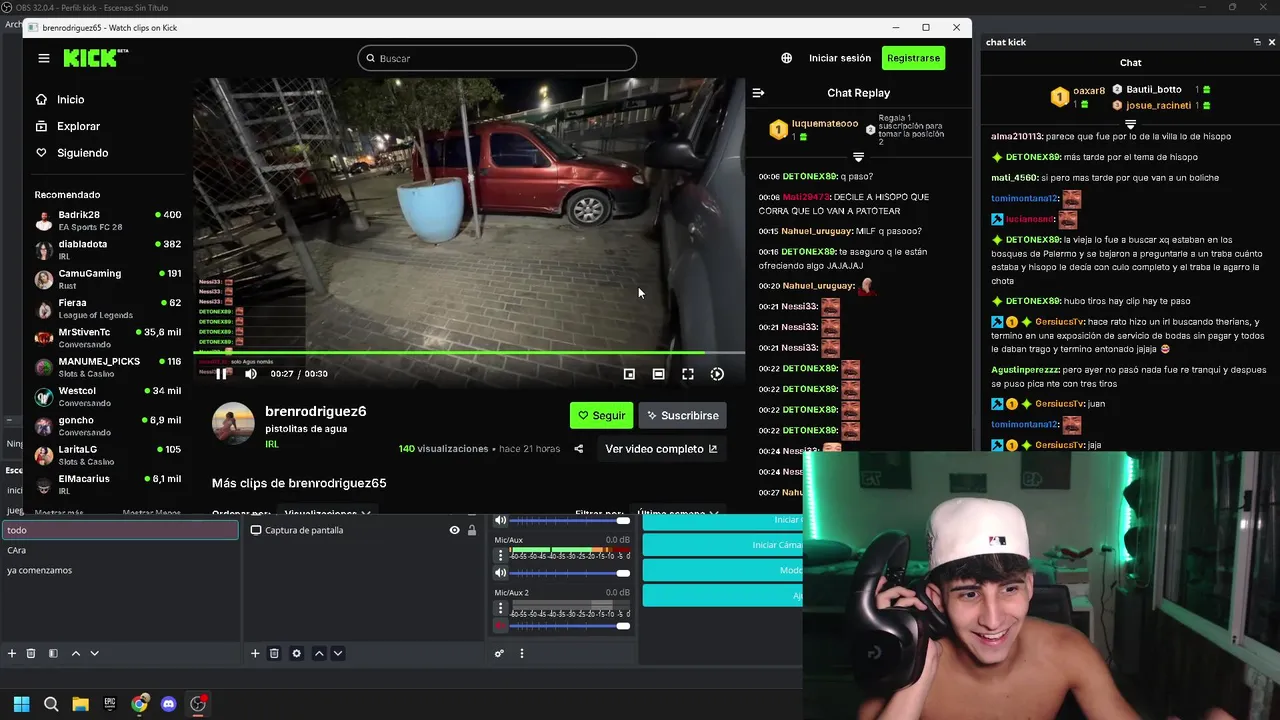Select Captura de pantalla source row
Image resolution: width=1280 pixels, height=720 pixels.
pyautogui.click(x=363, y=530)
